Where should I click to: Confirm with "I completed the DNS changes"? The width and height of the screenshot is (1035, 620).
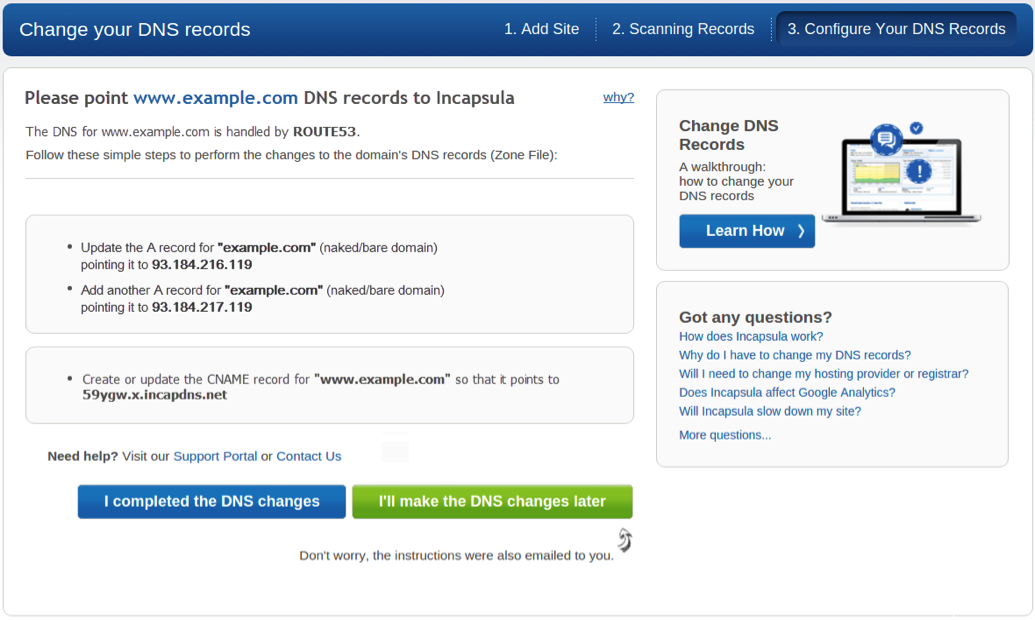pyautogui.click(x=212, y=502)
